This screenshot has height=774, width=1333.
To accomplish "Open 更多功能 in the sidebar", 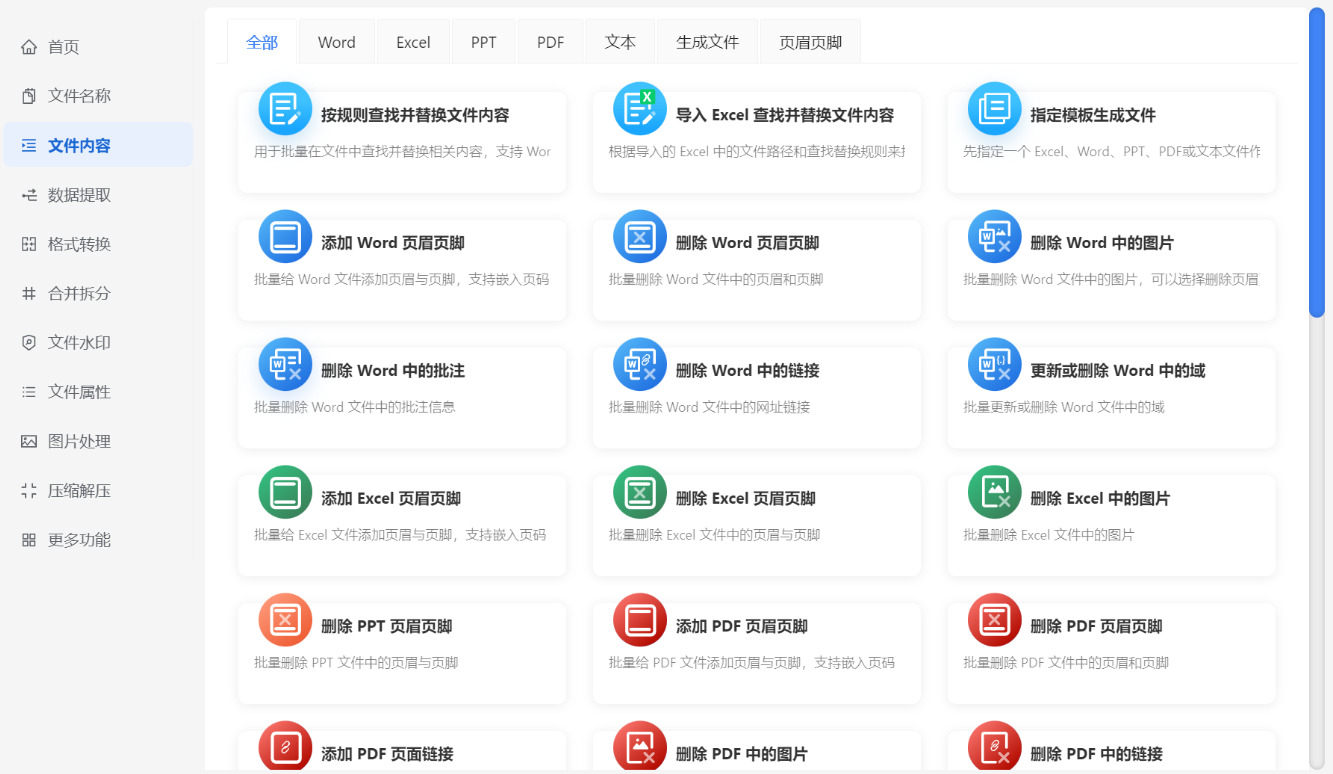I will click(x=98, y=540).
